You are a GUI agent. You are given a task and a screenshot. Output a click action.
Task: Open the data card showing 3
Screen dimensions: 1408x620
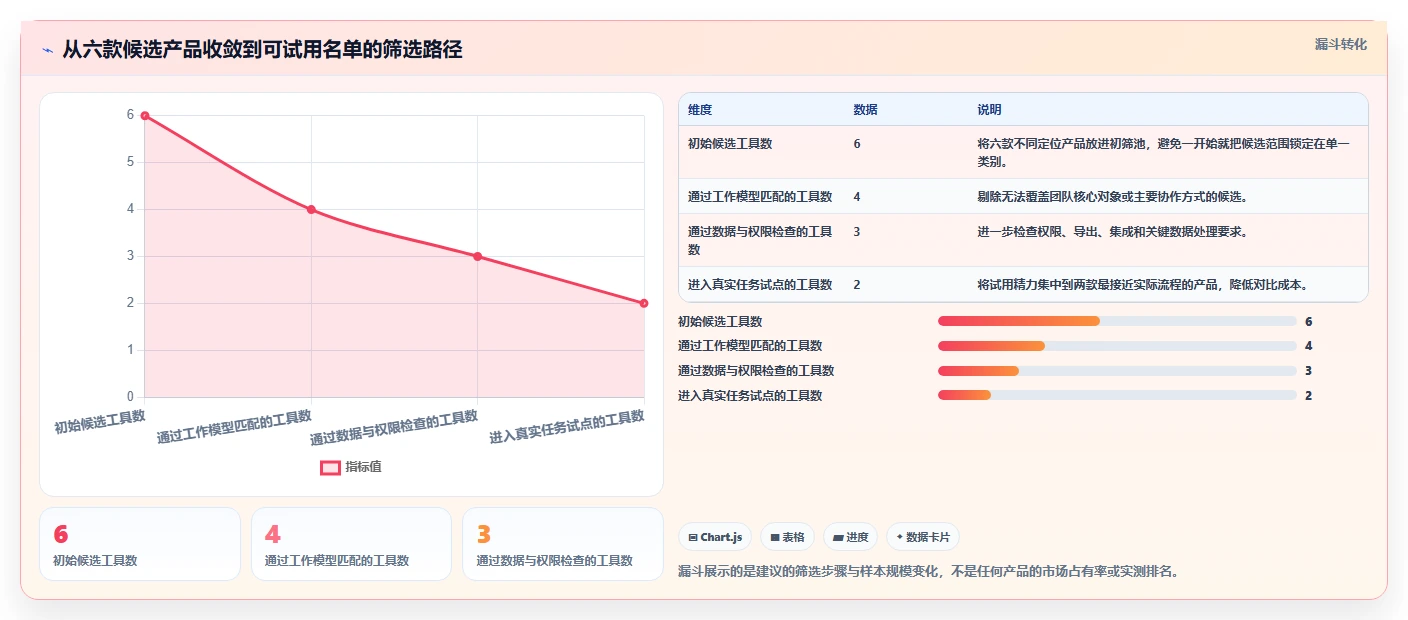point(563,544)
